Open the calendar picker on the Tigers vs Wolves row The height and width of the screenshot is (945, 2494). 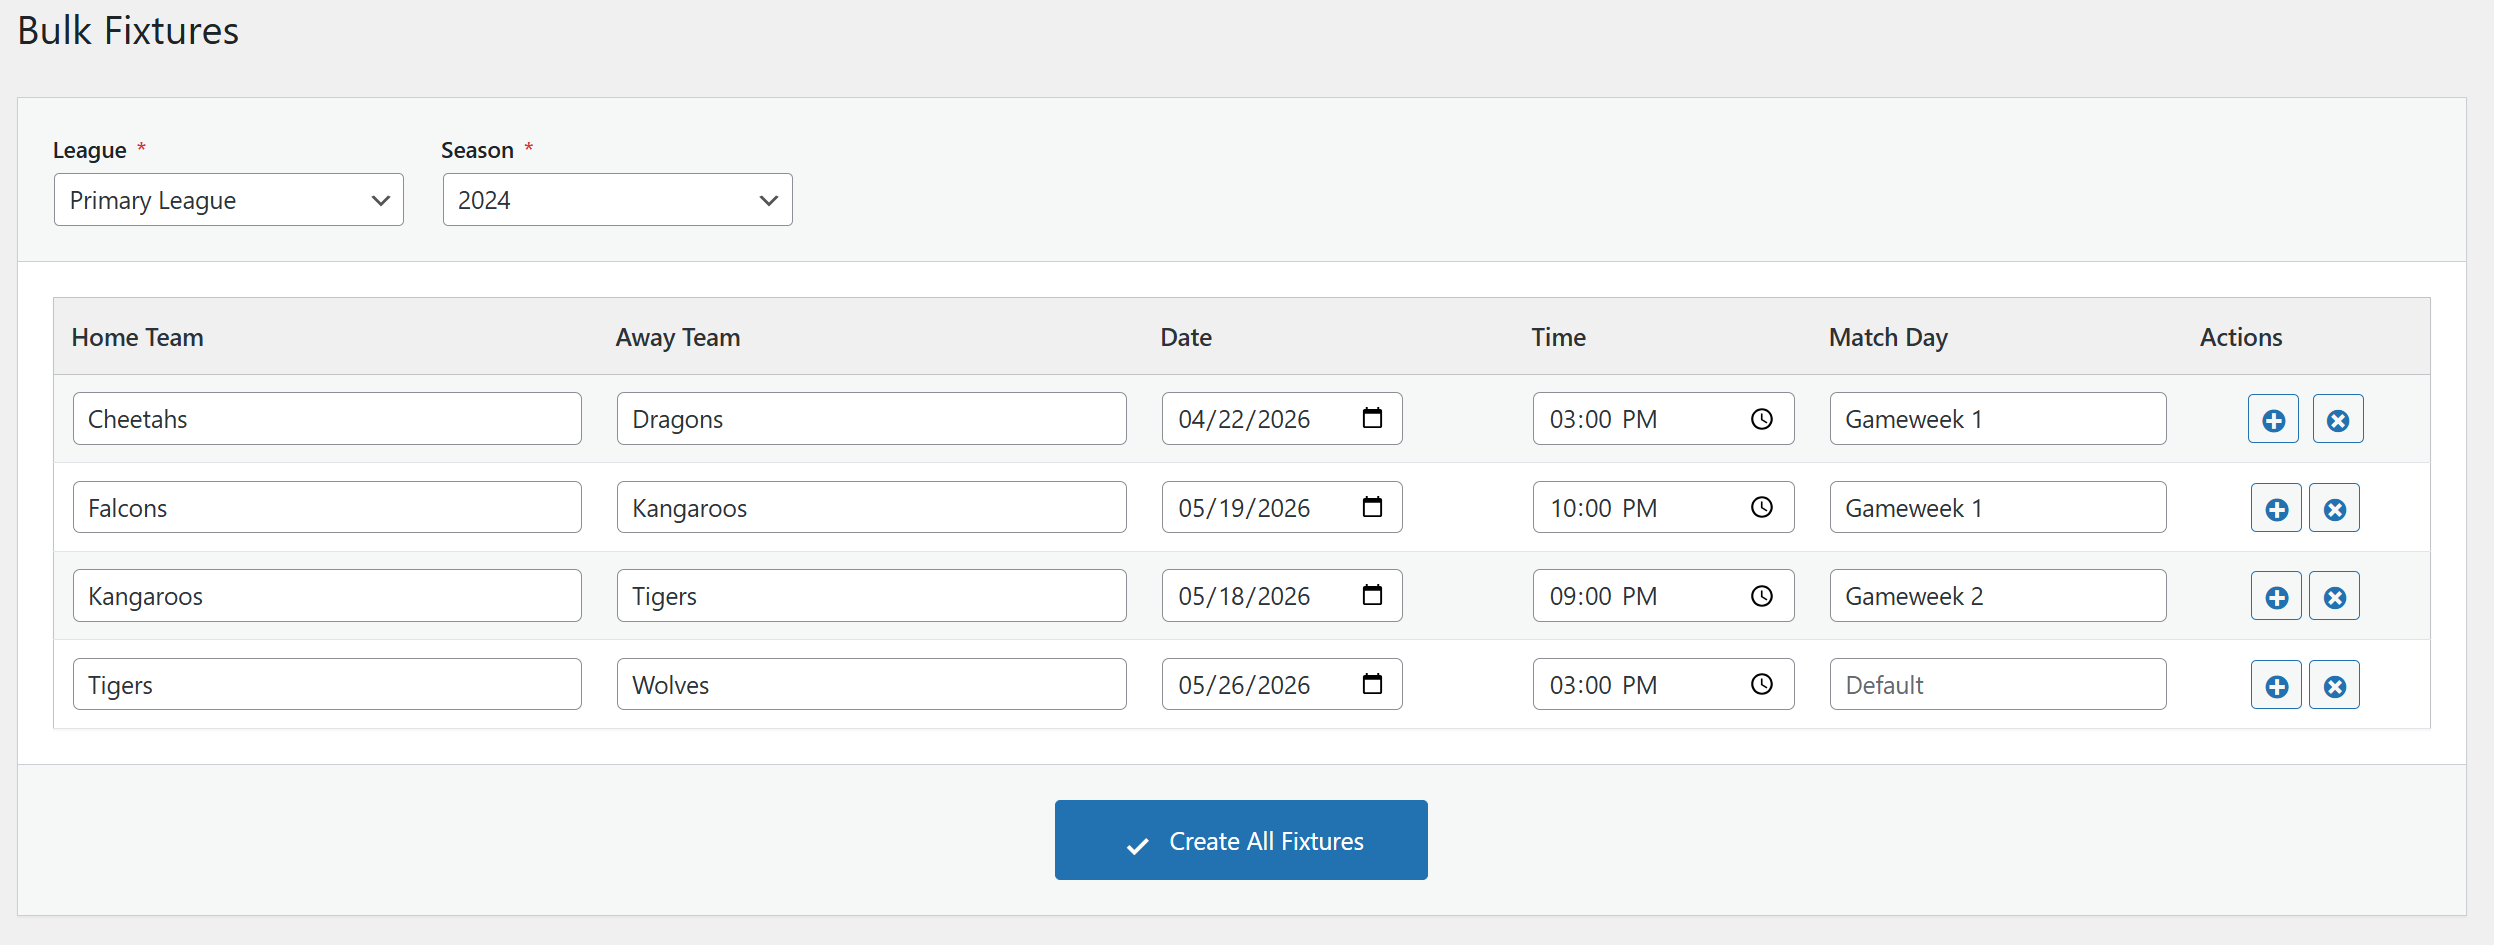tap(1374, 684)
